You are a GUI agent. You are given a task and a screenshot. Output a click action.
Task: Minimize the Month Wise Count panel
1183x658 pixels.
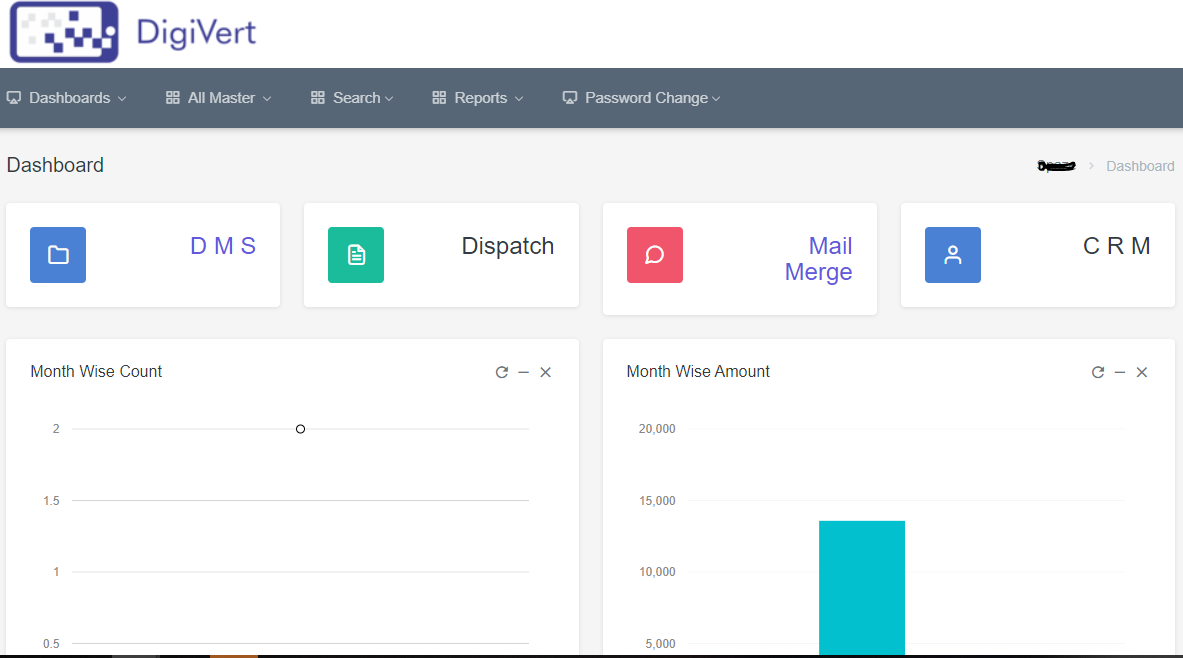(x=524, y=372)
